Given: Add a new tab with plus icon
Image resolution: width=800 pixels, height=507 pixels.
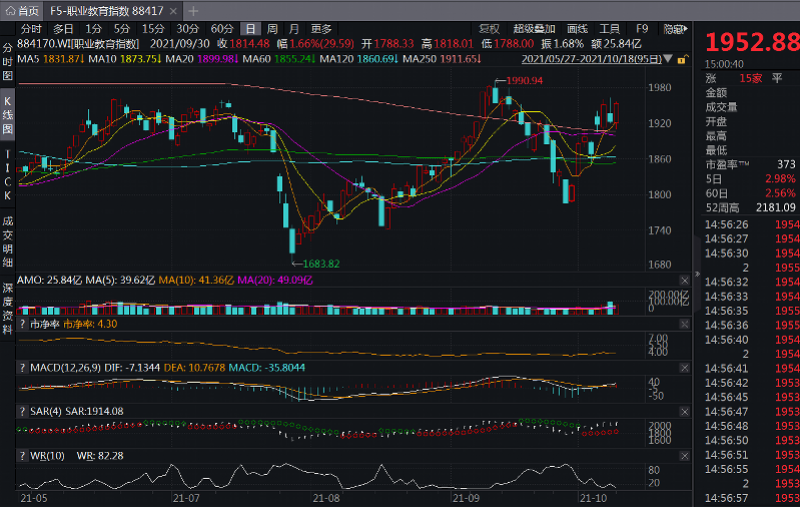Looking at the screenshot, I should coord(193,11).
